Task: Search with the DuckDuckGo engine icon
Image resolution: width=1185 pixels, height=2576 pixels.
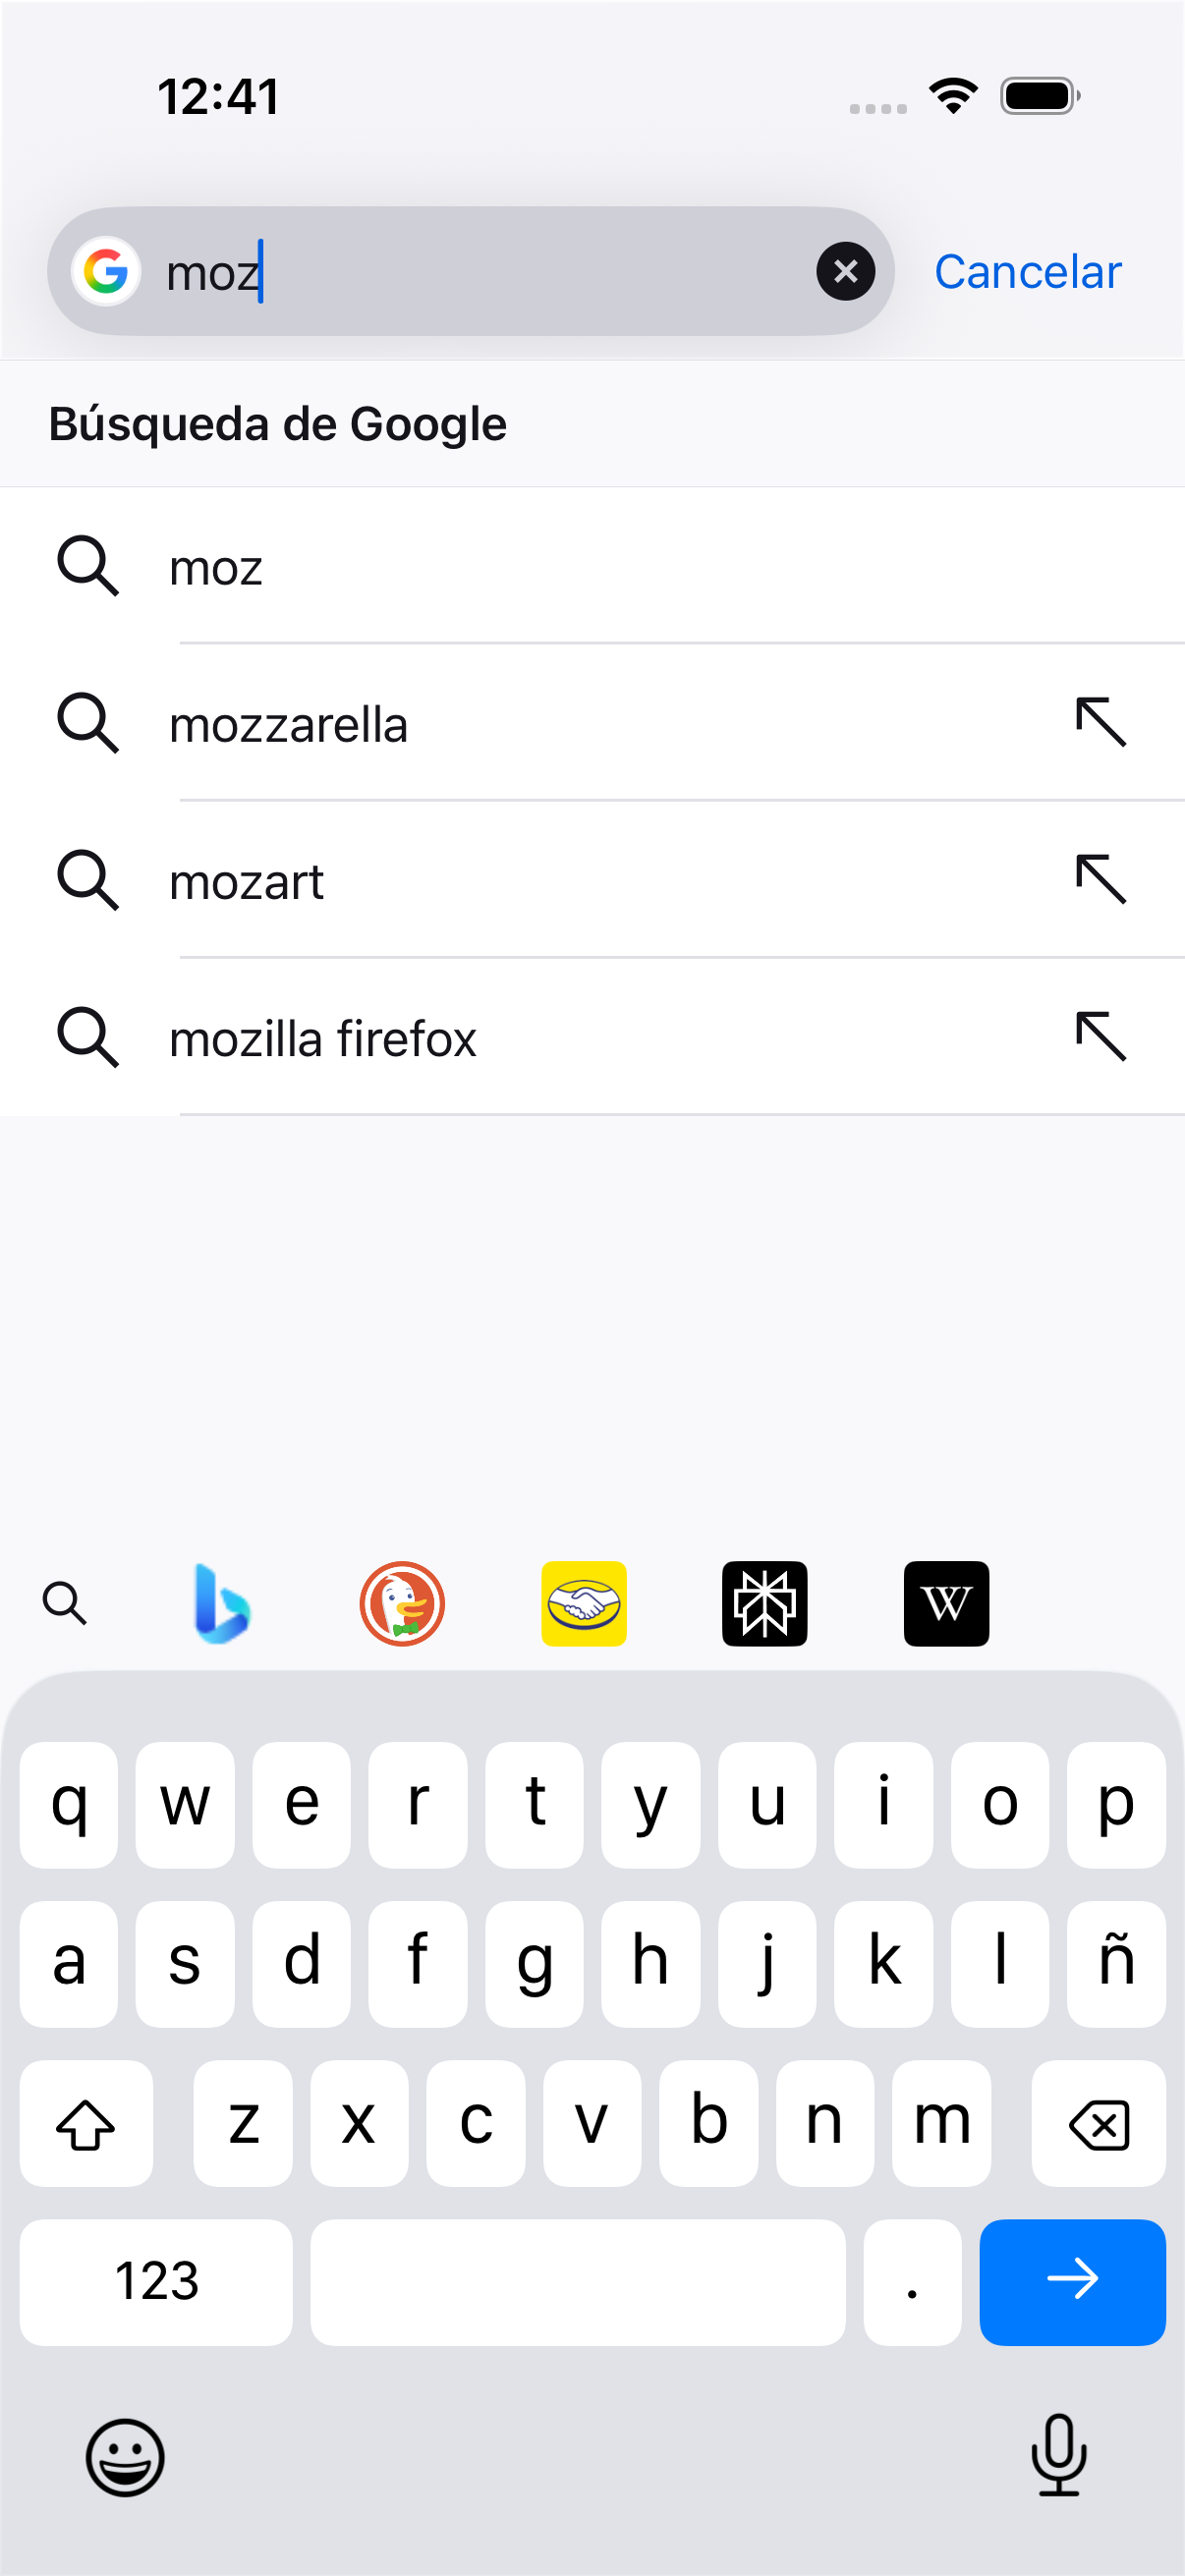Action: [402, 1603]
